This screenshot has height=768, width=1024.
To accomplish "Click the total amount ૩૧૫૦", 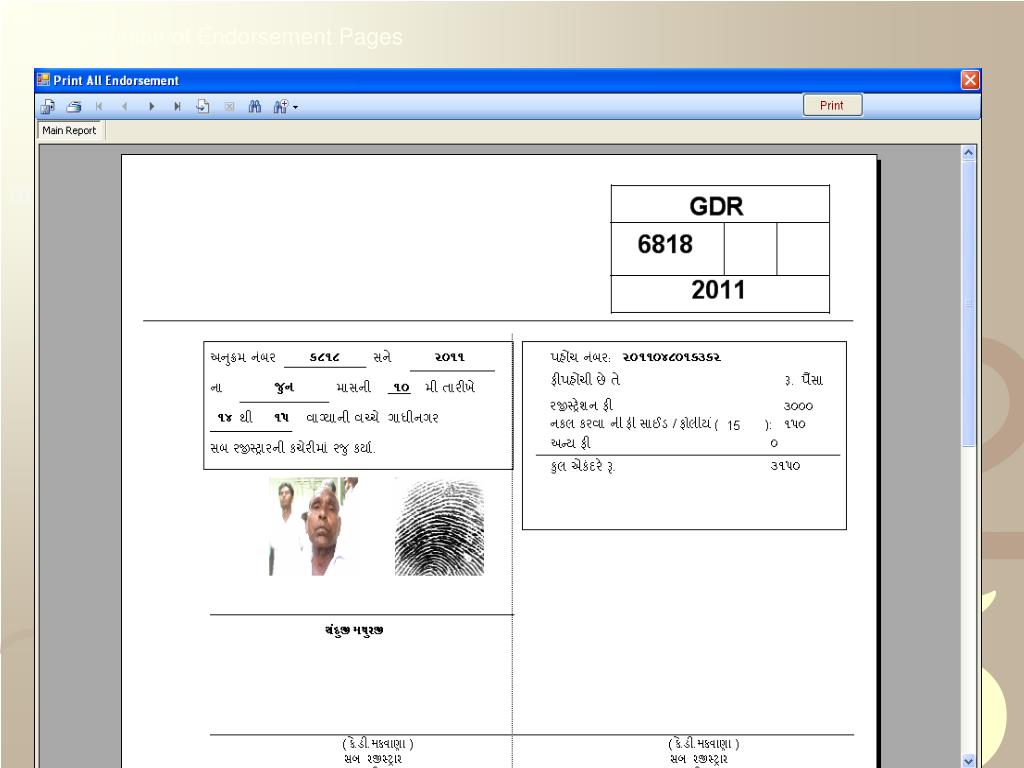I will (785, 466).
